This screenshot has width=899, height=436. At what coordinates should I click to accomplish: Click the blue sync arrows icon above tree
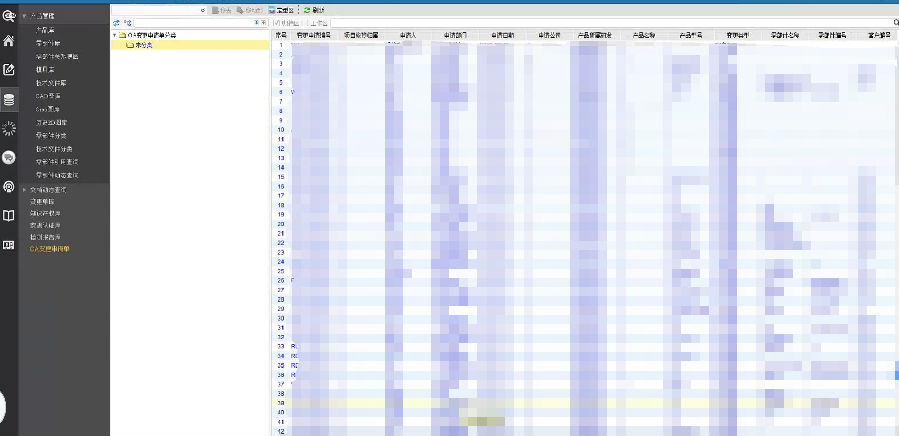(116, 22)
